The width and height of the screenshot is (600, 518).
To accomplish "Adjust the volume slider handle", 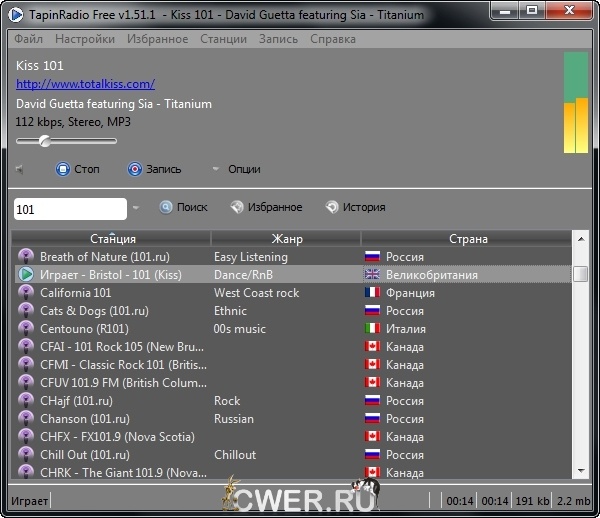I will click(x=44, y=141).
